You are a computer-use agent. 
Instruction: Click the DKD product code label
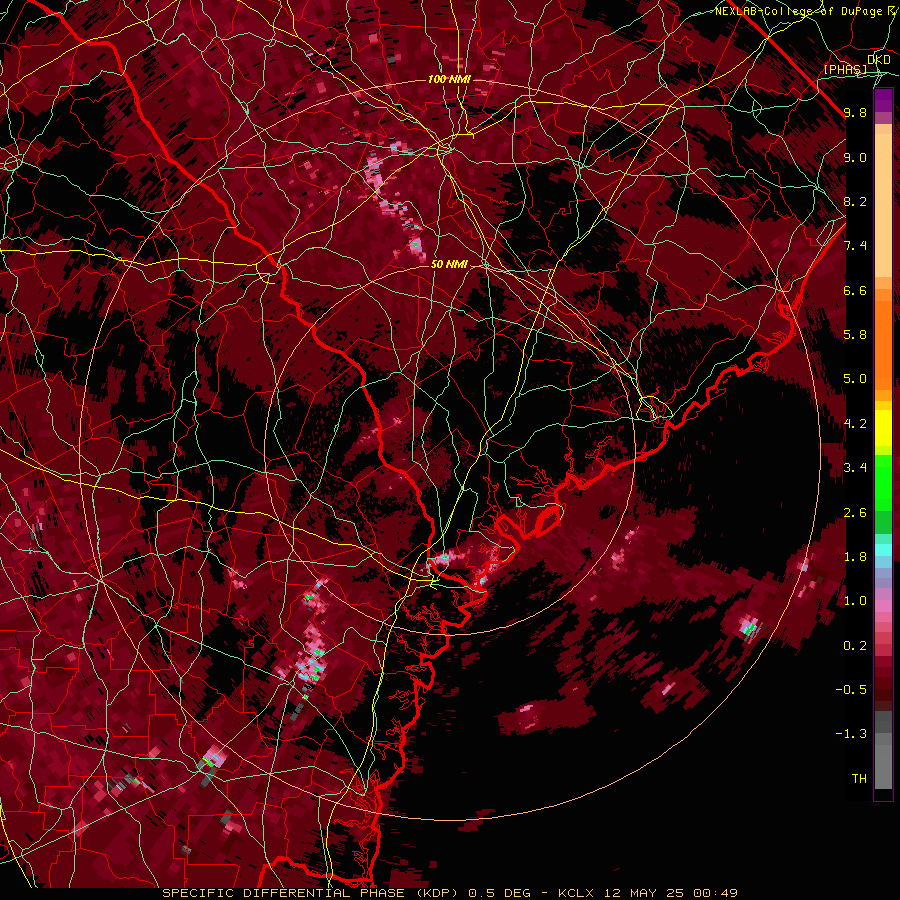879,60
